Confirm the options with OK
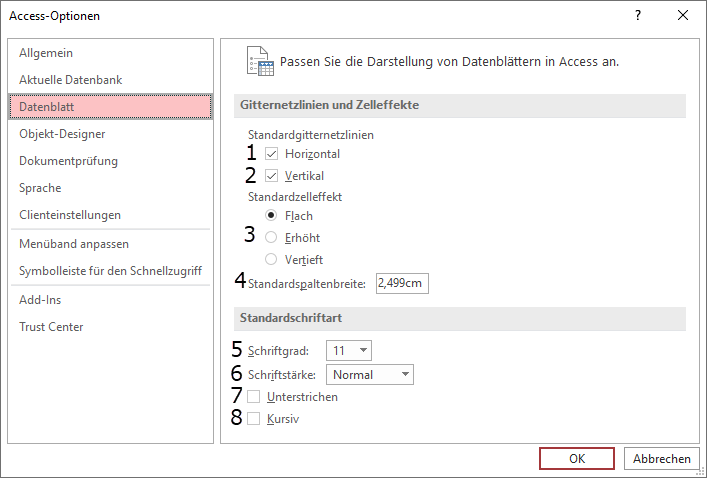Screen dimensions: 707x478 (577, 459)
